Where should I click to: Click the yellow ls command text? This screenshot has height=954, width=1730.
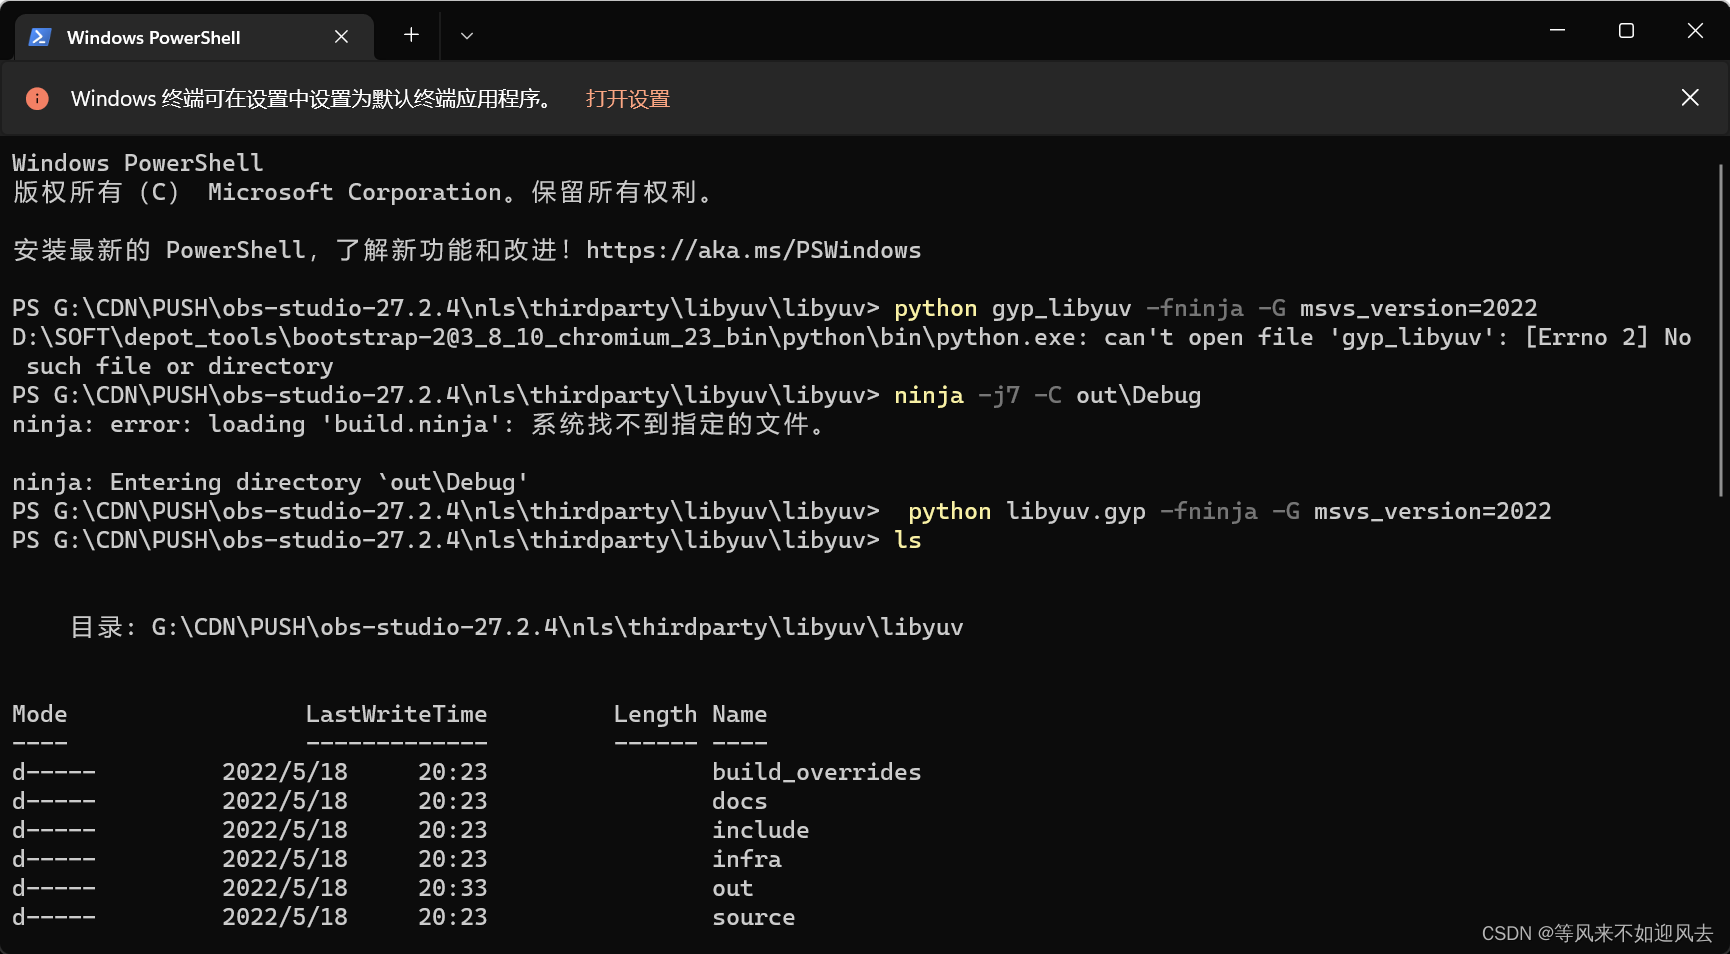click(908, 540)
